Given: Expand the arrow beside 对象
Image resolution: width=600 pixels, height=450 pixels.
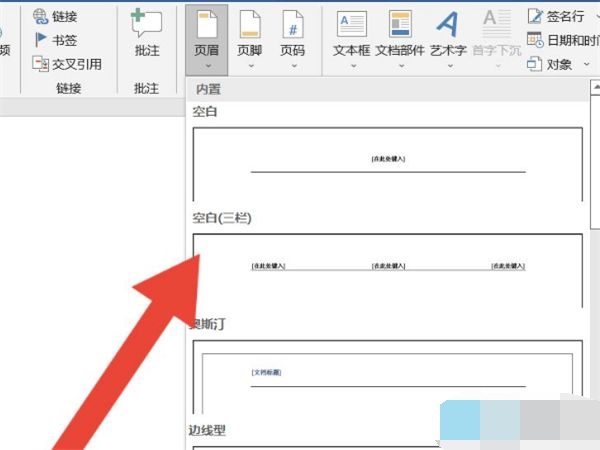Looking at the screenshot, I should pos(581,64).
